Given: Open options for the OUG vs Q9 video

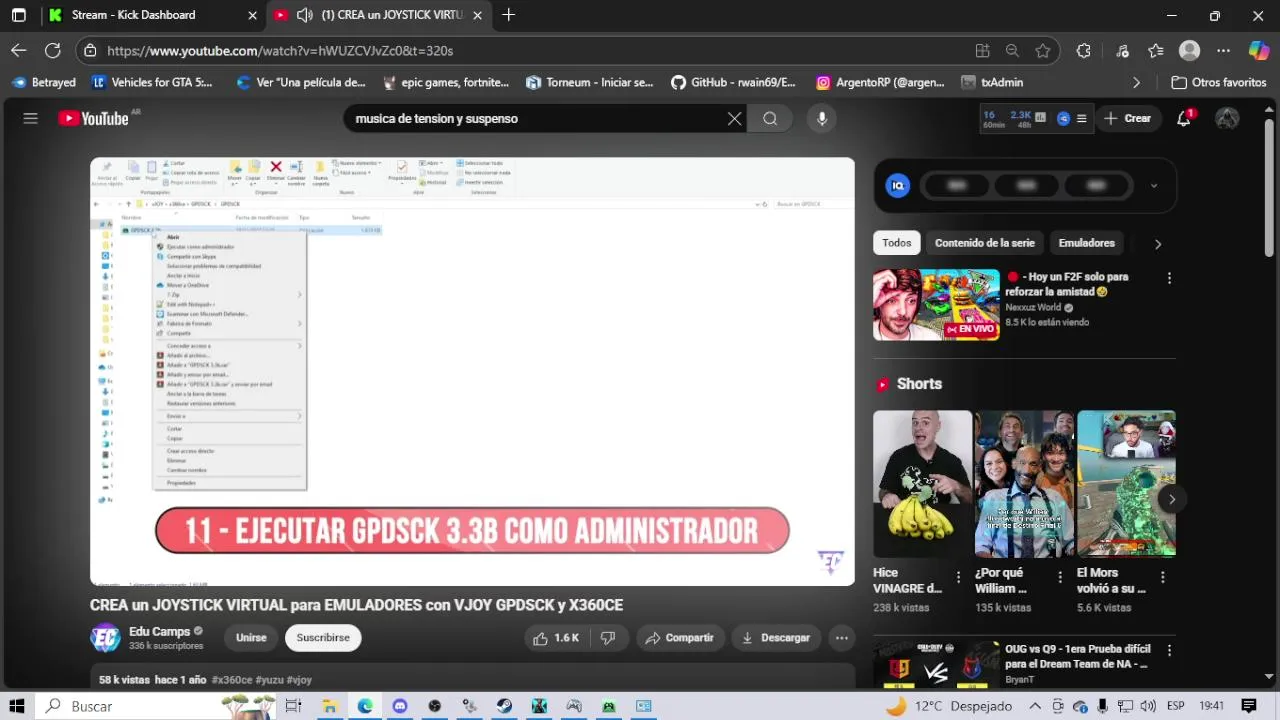Looking at the screenshot, I should [x=1169, y=650].
